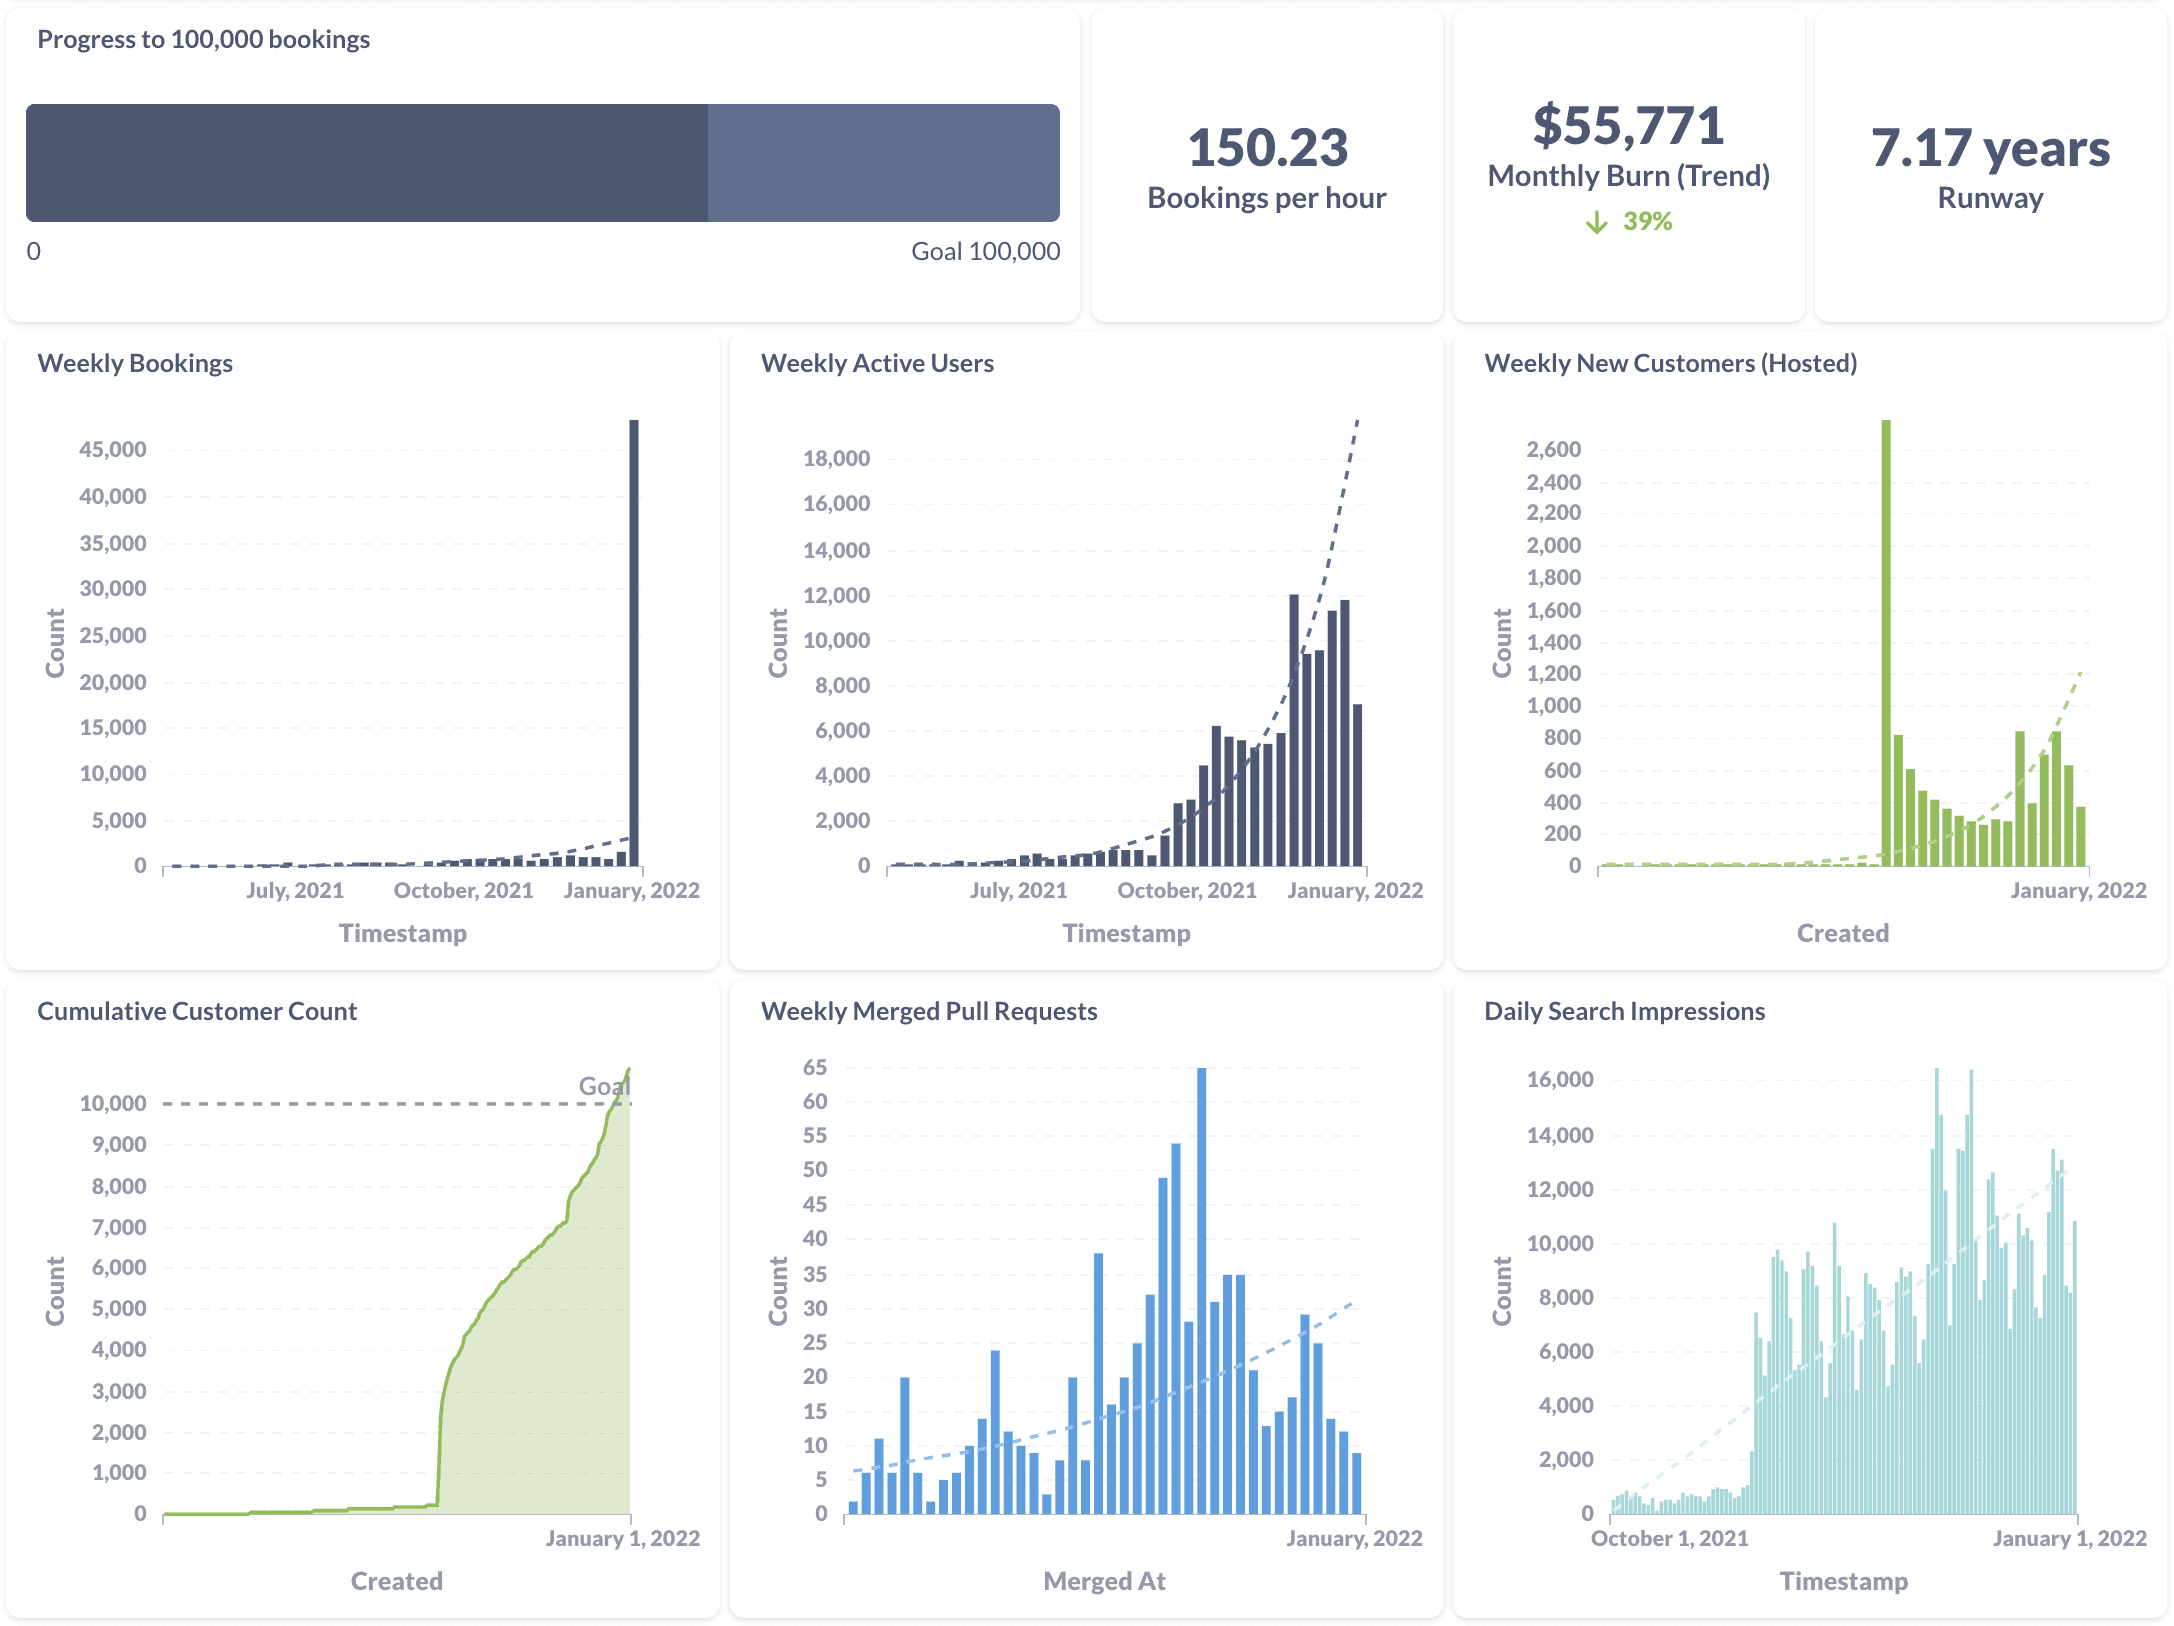The height and width of the screenshot is (1626, 2174).
Task: Open the Weekly New Customers (Hosted) title
Action: tap(1670, 364)
